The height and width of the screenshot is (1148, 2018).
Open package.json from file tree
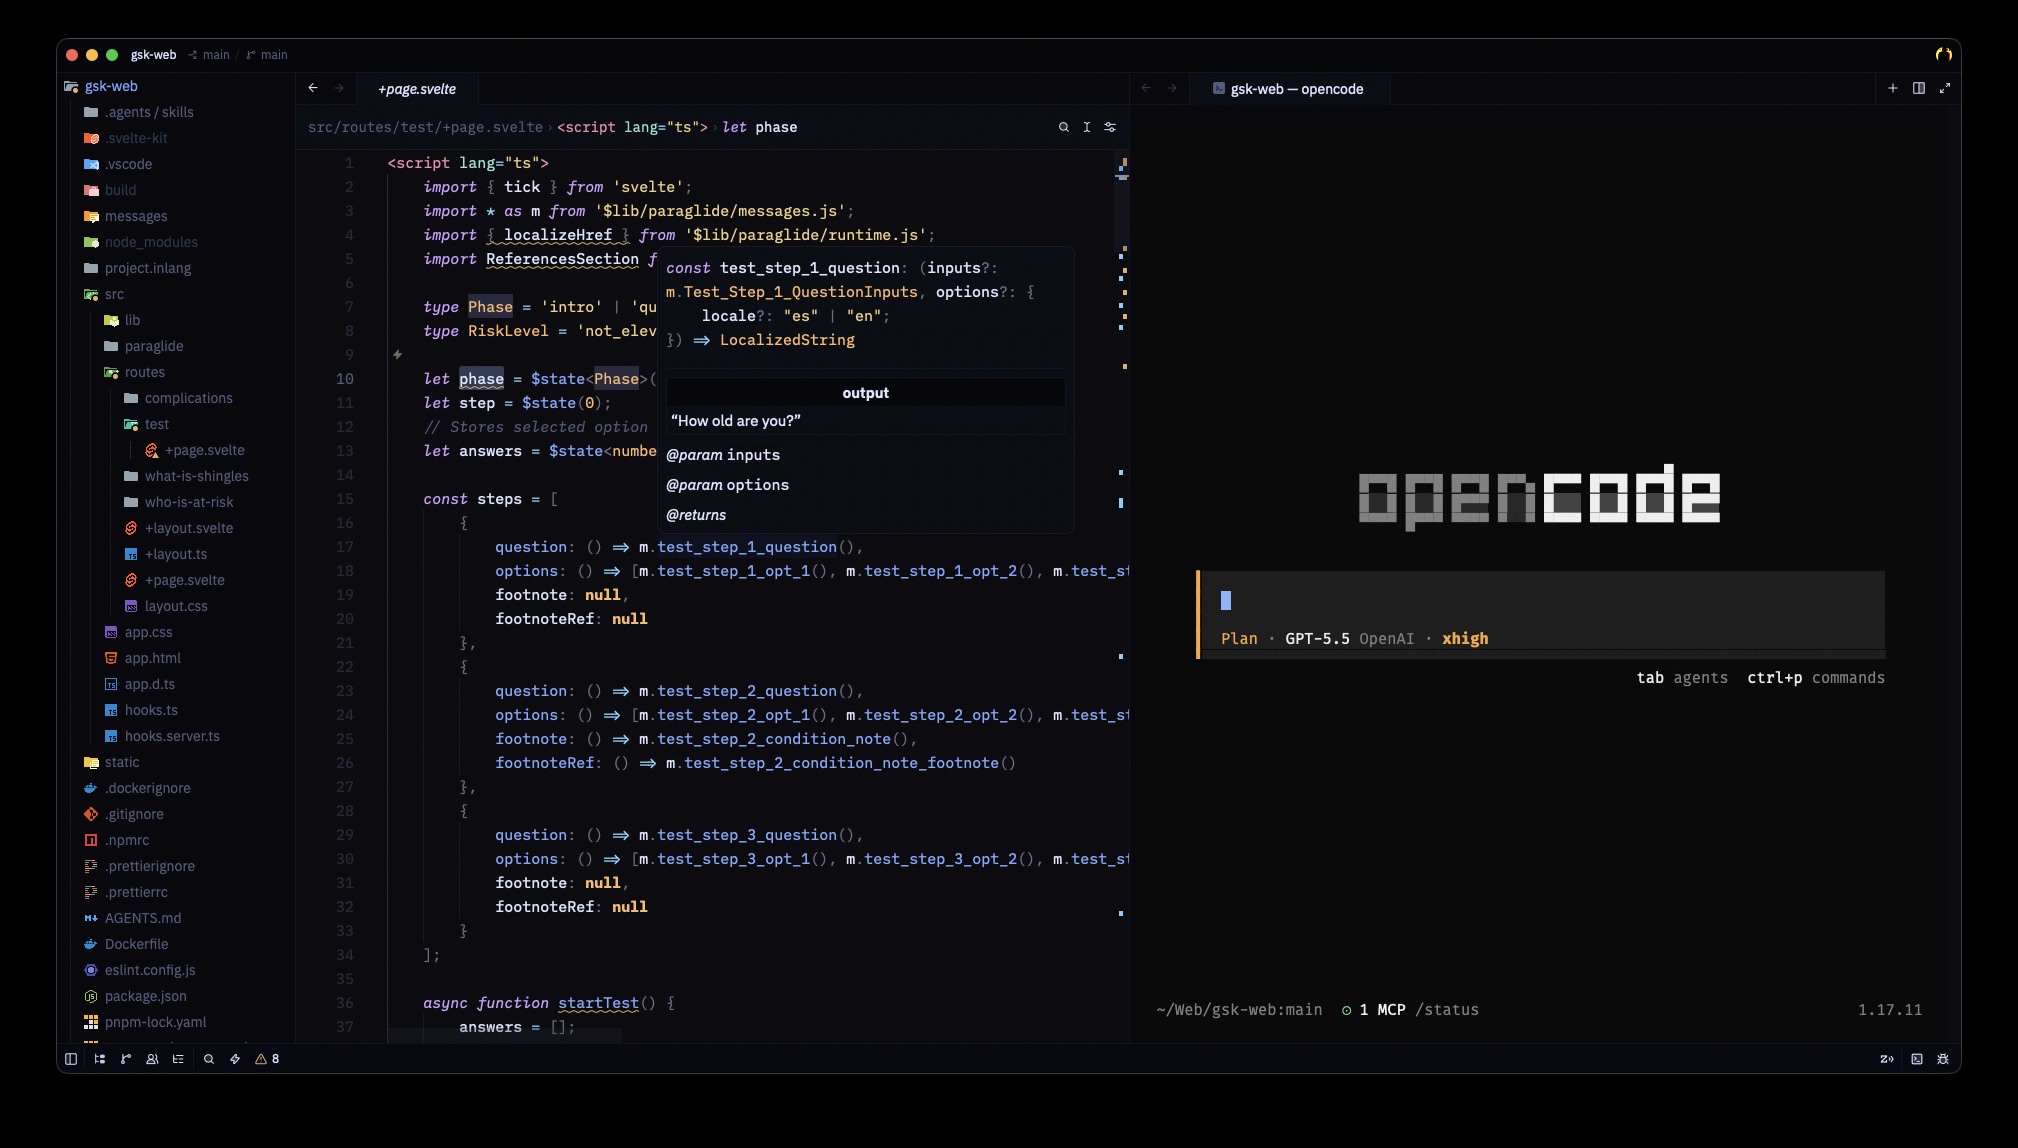point(135,996)
